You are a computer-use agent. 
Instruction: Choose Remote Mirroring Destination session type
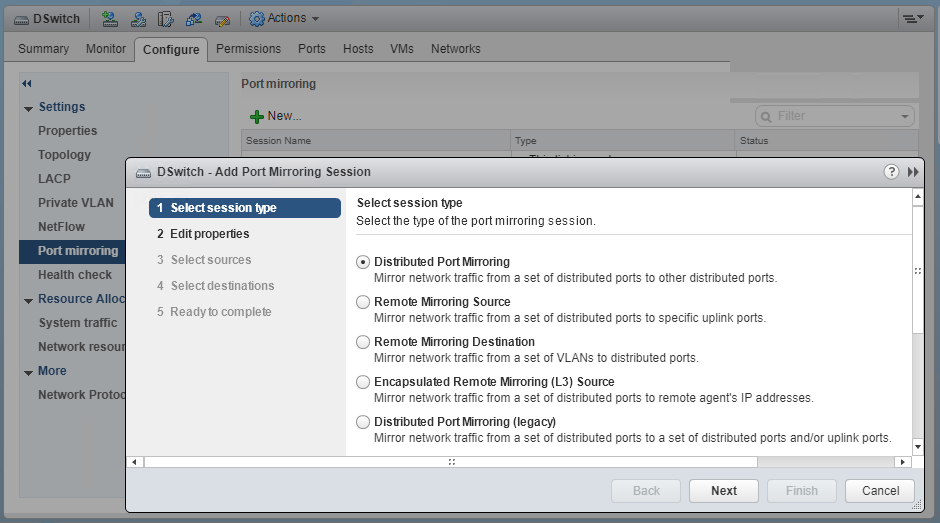[x=363, y=342]
